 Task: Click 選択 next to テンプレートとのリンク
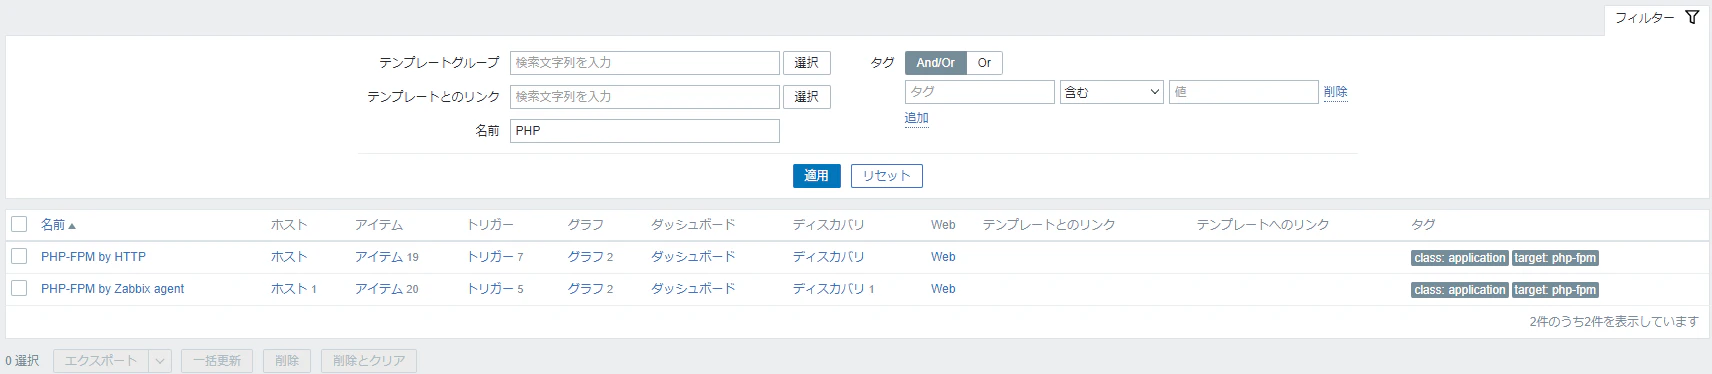(x=806, y=97)
